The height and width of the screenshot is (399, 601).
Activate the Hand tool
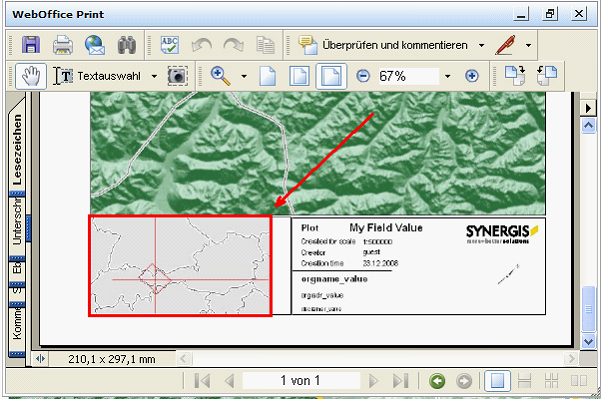point(31,76)
